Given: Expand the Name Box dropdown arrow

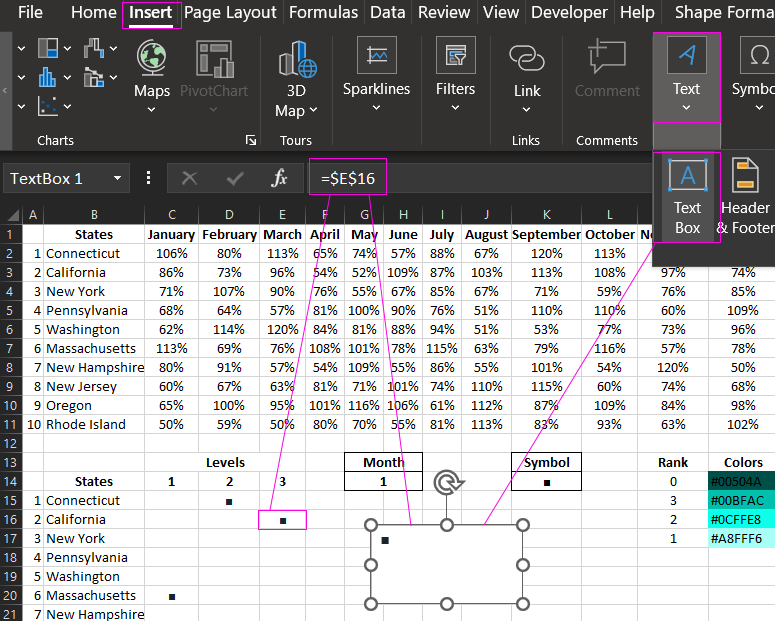Looking at the screenshot, I should pyautogui.click(x=118, y=178).
